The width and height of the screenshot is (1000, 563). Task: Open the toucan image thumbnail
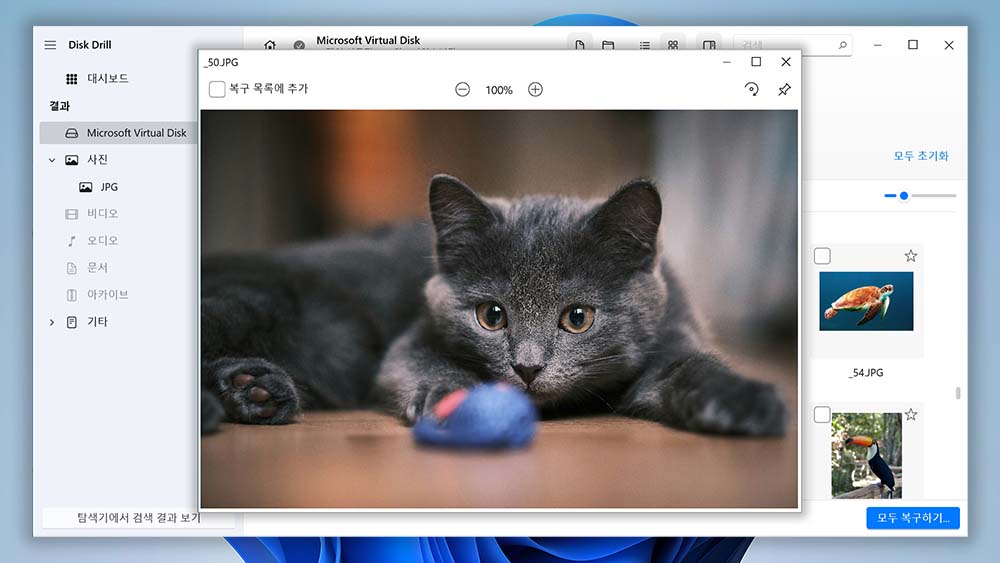tap(867, 455)
